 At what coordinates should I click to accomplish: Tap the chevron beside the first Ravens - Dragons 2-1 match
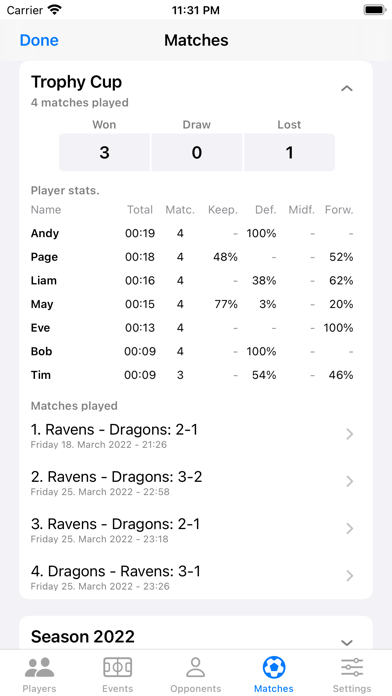(350, 434)
